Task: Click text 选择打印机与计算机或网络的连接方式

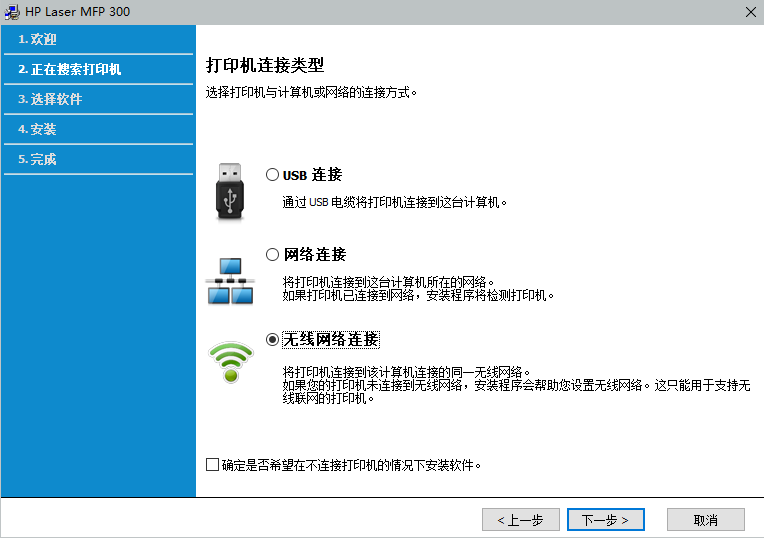Action: pos(311,92)
